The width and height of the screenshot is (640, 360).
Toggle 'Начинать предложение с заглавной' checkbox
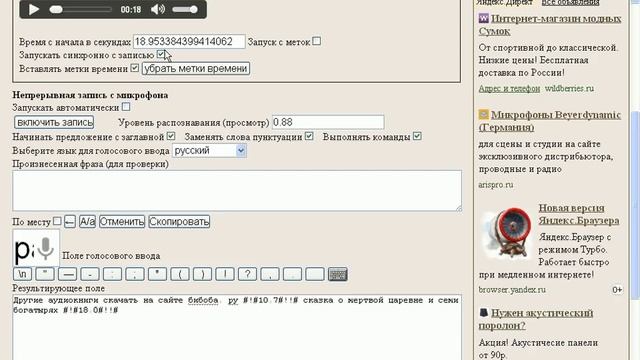click(x=171, y=136)
